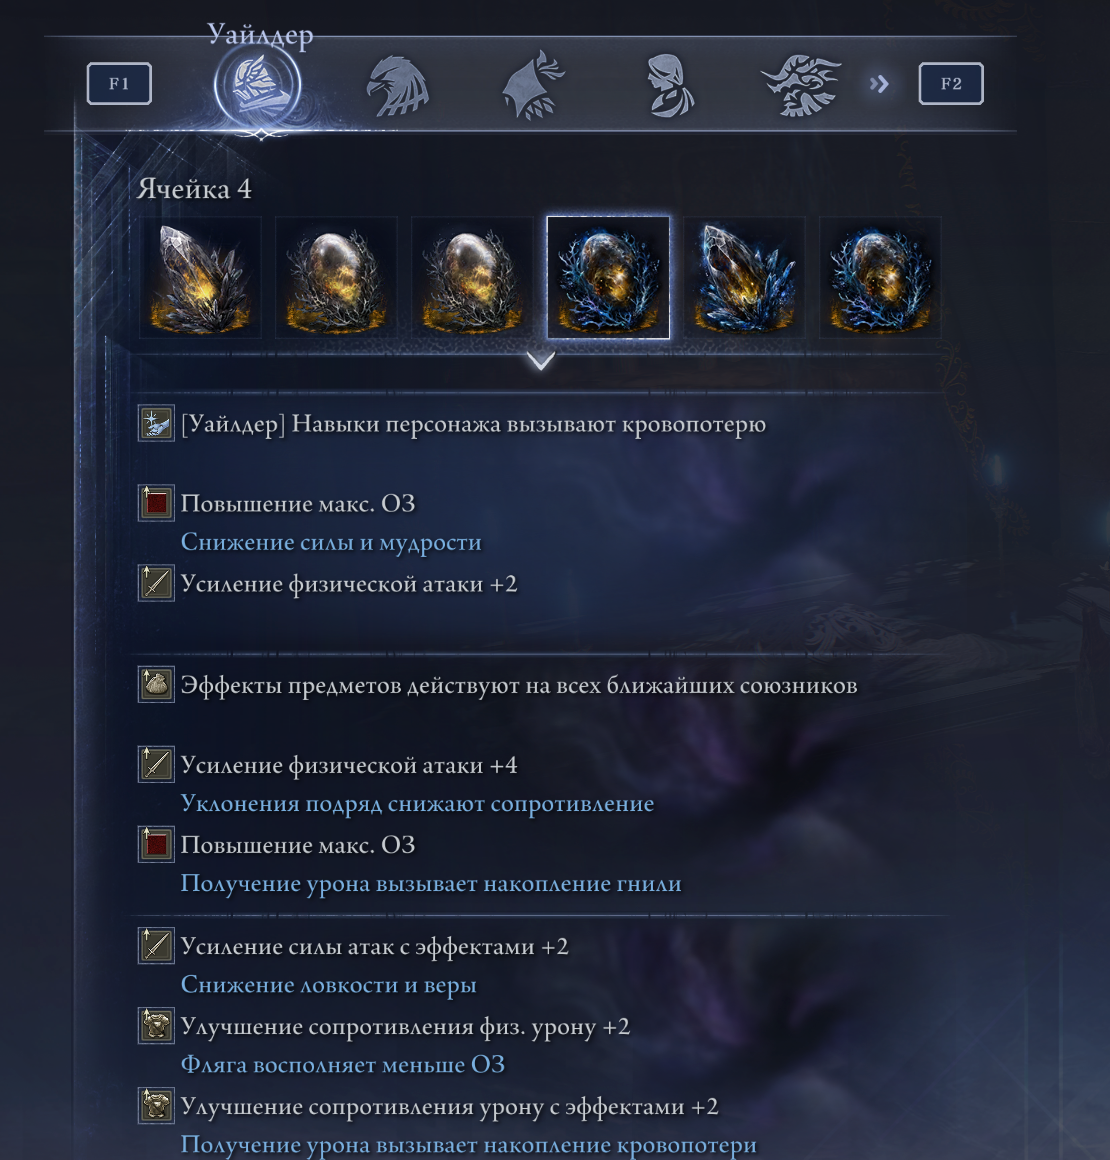Click the character skill bleed effect icon
The width and height of the screenshot is (1110, 1160).
point(156,423)
